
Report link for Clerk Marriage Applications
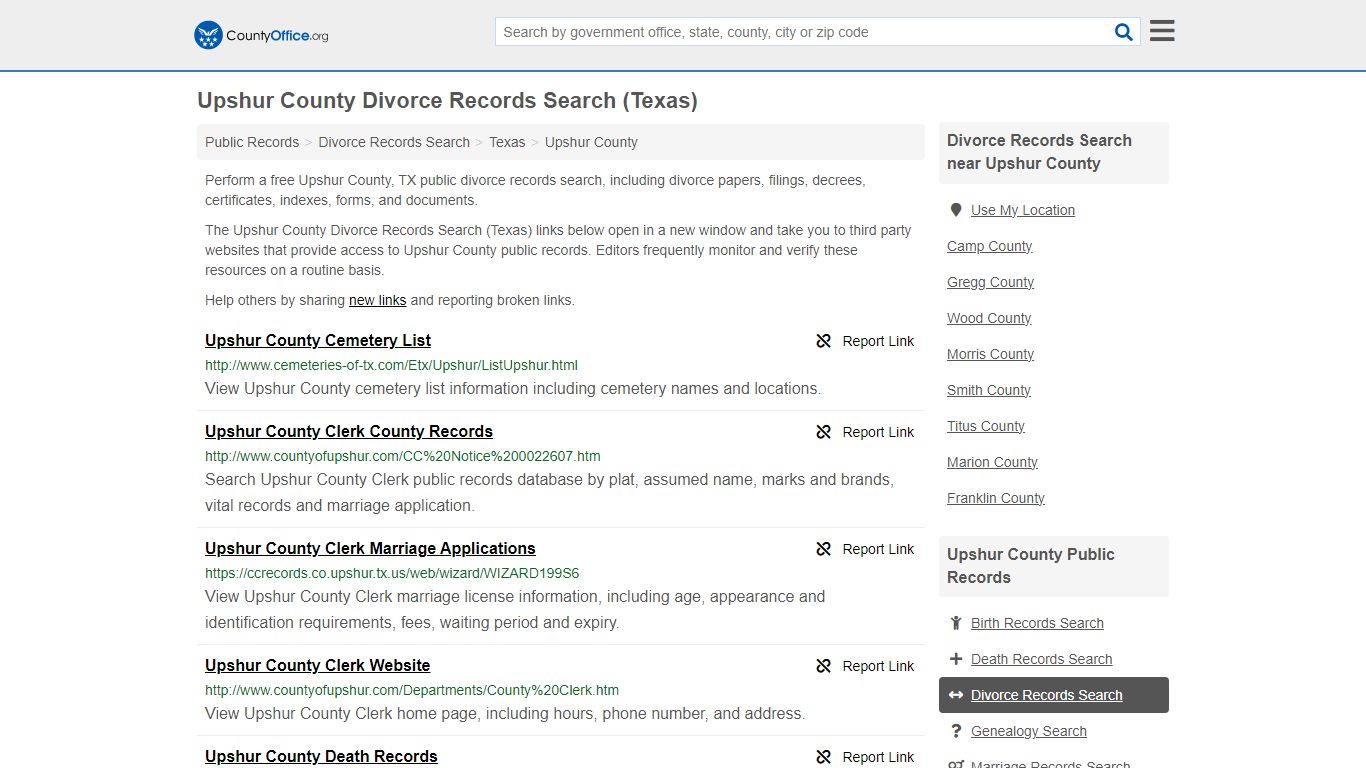click(x=878, y=549)
